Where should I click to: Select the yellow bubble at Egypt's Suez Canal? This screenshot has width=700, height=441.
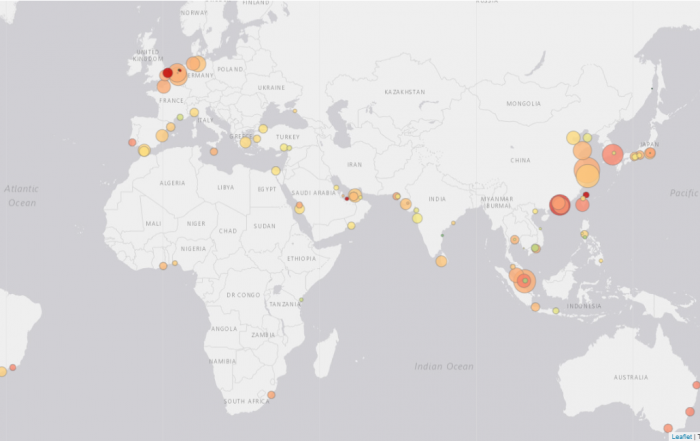276,171
